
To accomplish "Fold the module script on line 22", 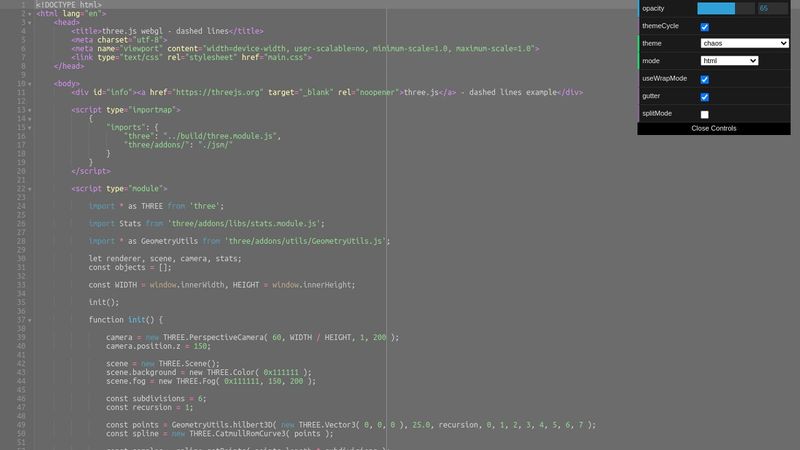I will [x=30, y=188].
